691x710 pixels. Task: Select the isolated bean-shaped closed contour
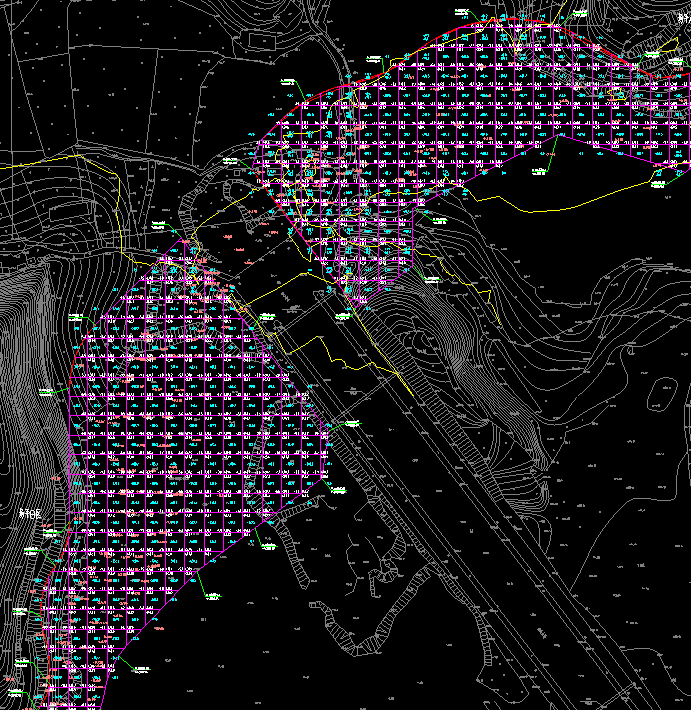(x=662, y=395)
